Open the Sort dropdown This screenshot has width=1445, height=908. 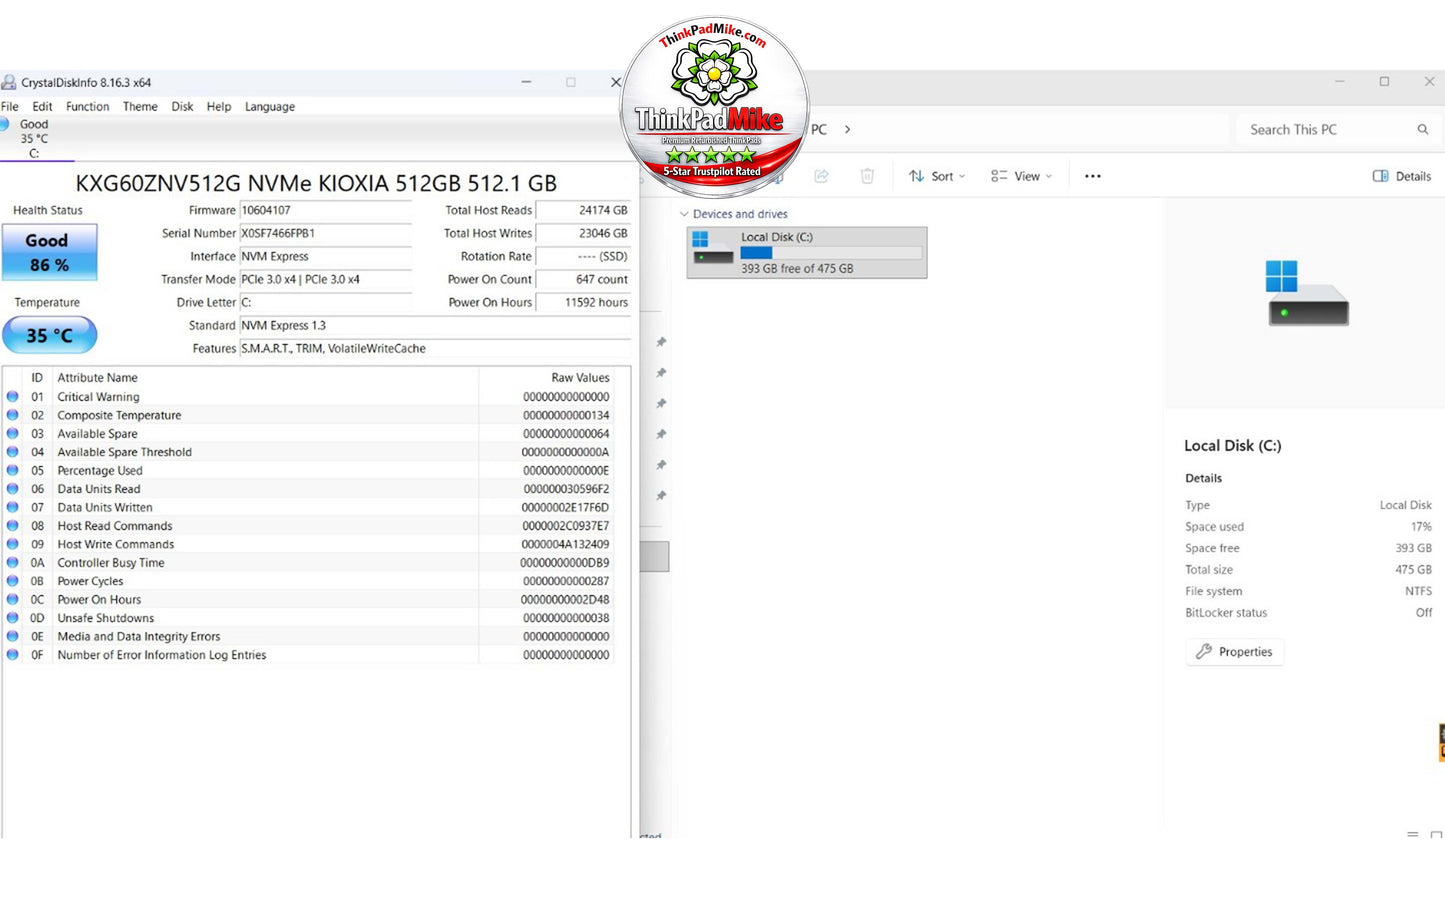click(937, 176)
